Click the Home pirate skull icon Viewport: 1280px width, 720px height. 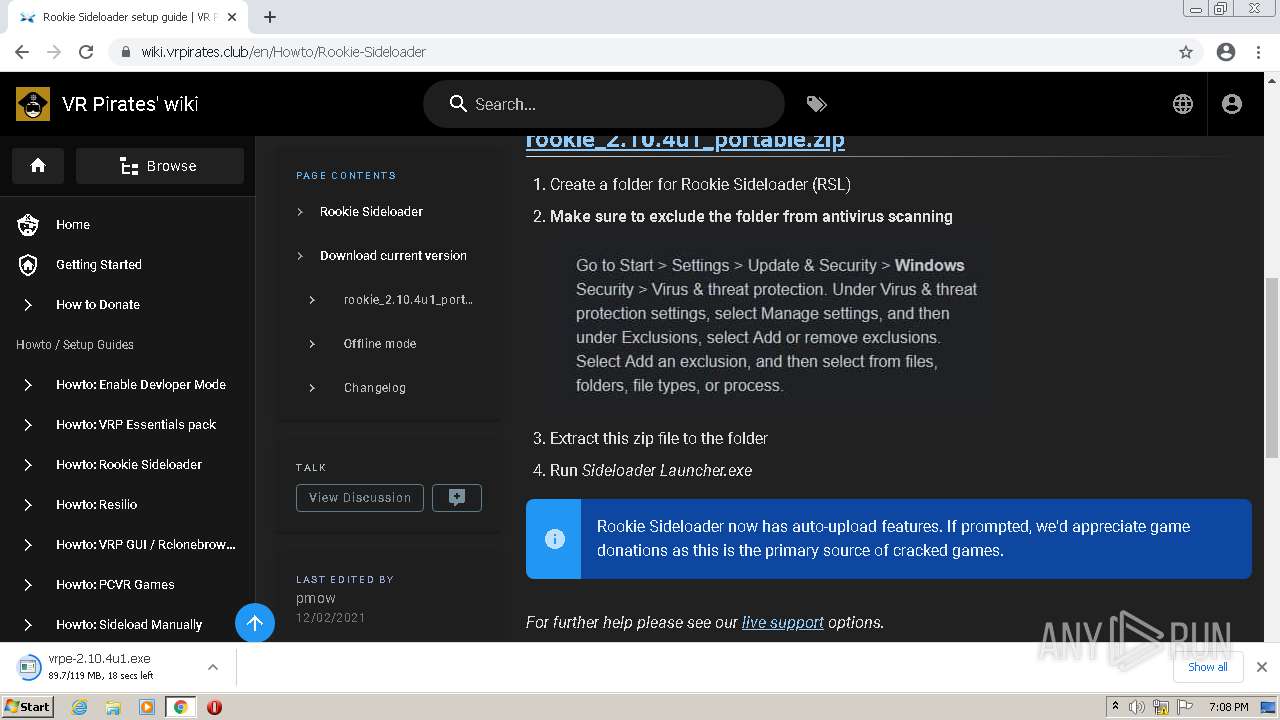(x=28, y=225)
